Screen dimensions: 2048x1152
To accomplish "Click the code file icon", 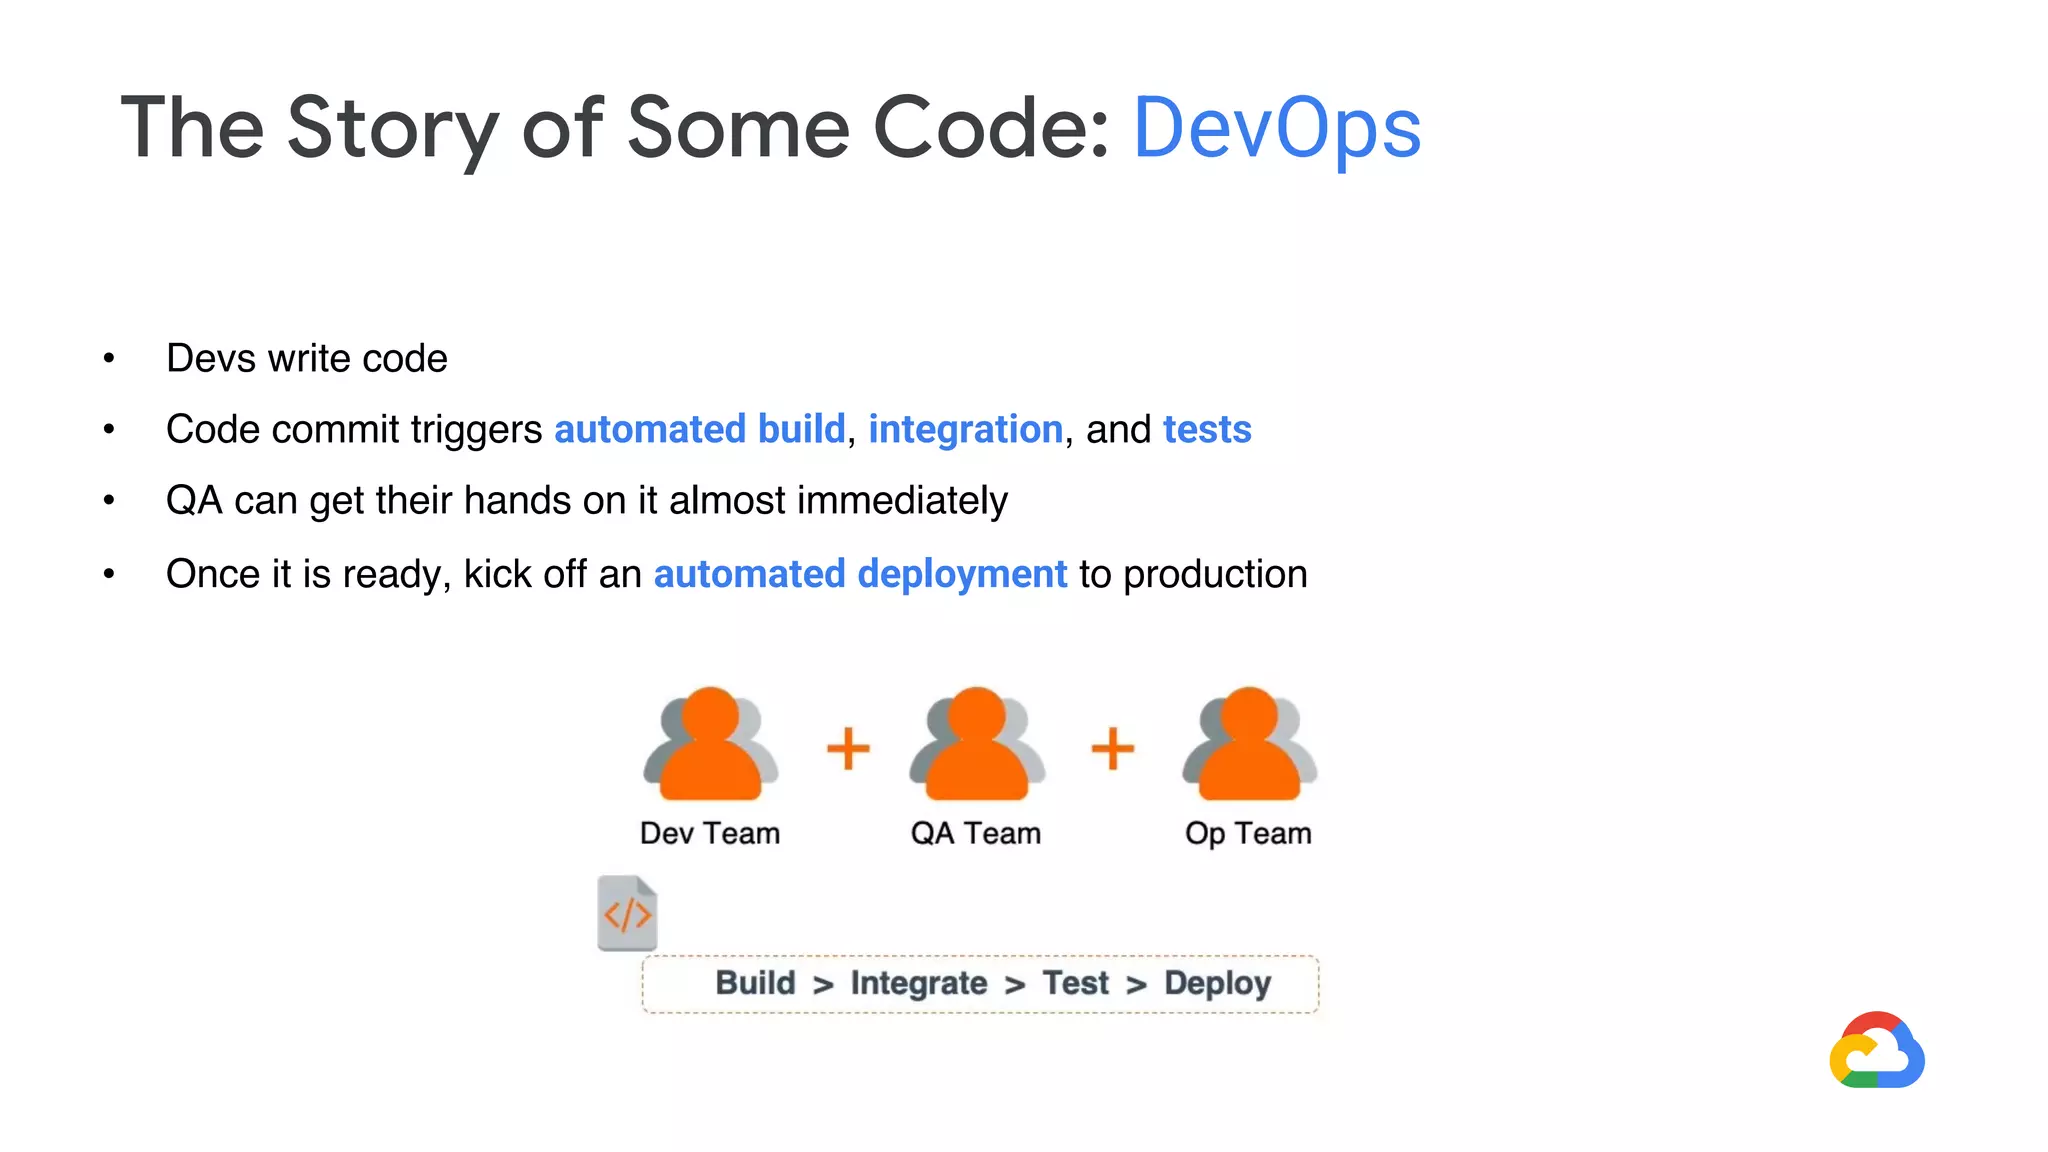I will [x=627, y=913].
